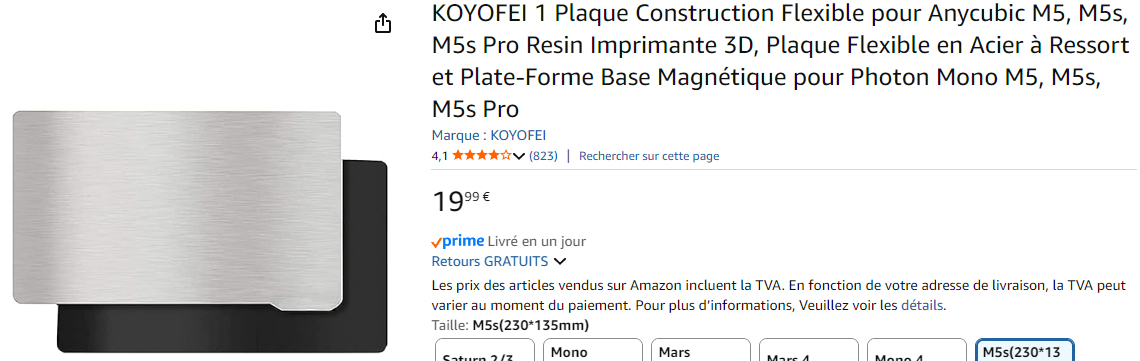This screenshot has width=1140, height=361.
Task: Open the Marque : KOYOFEI brand link
Action: pos(489,135)
